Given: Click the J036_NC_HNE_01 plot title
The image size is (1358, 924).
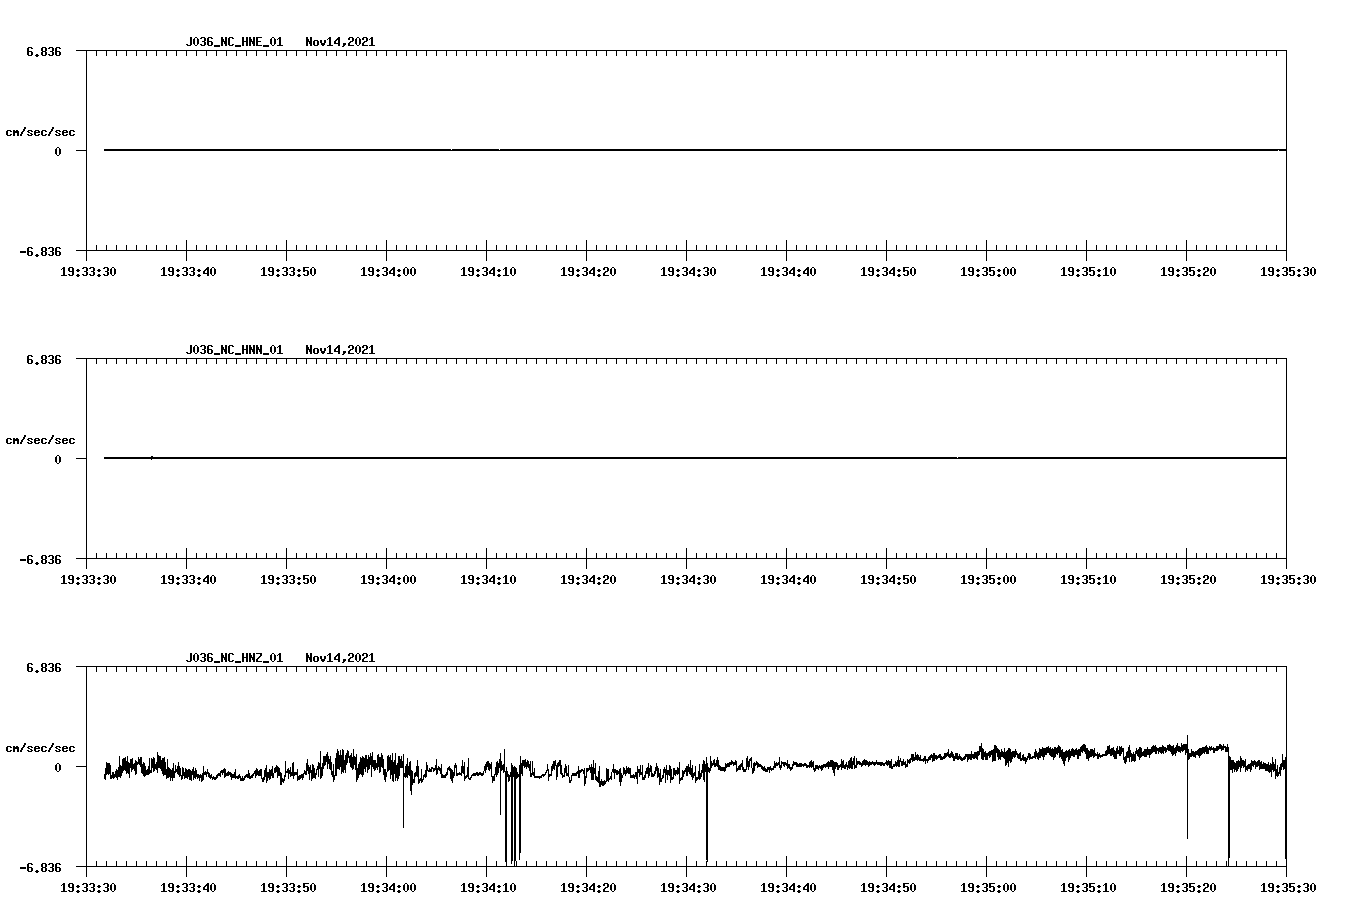Looking at the screenshot, I should click(x=234, y=42).
